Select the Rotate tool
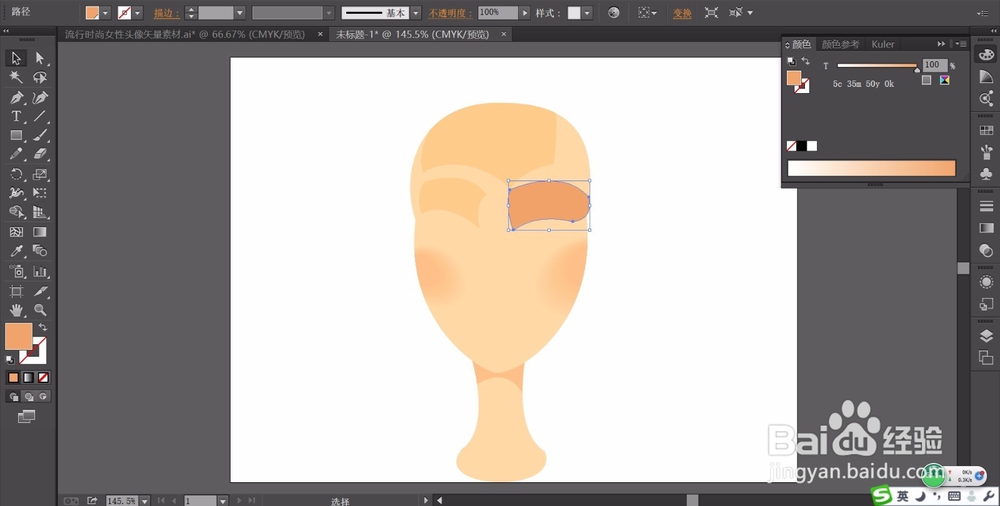This screenshot has width=1000, height=506. [x=16, y=174]
